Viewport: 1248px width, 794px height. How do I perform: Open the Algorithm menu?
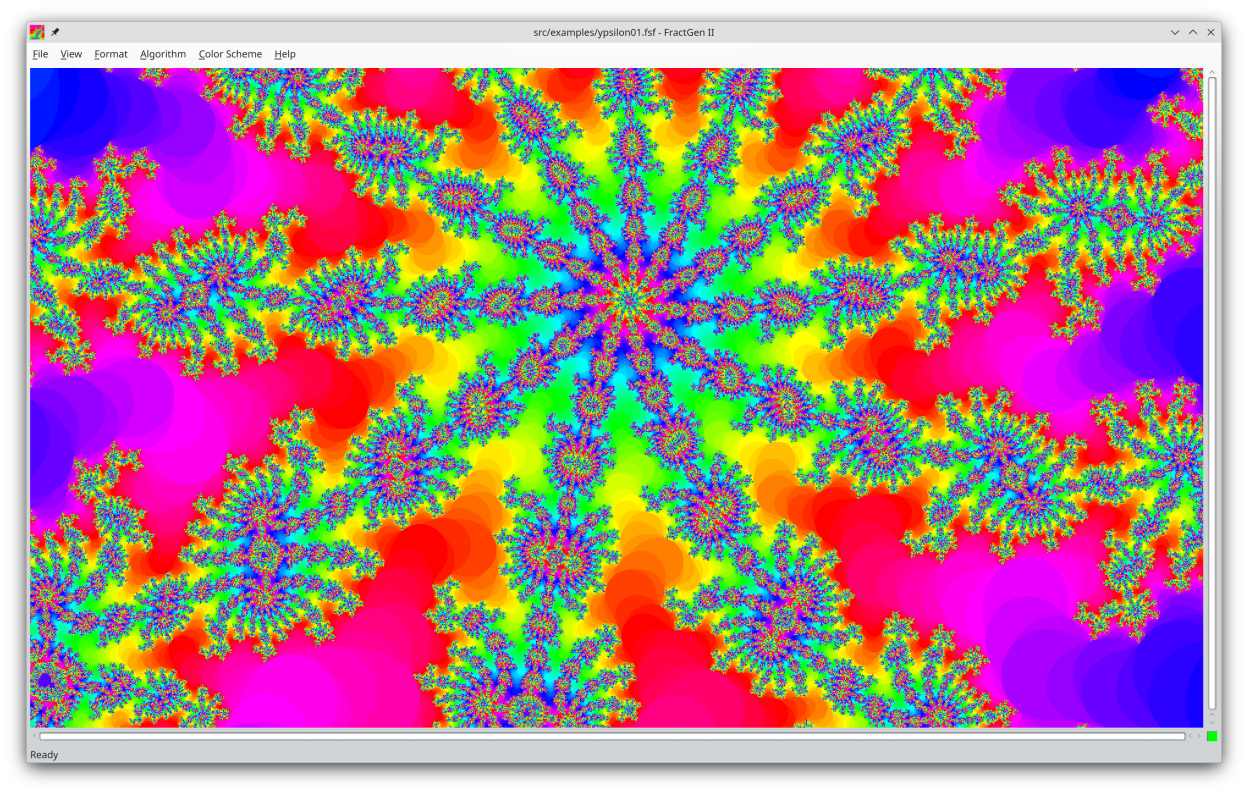pos(163,54)
